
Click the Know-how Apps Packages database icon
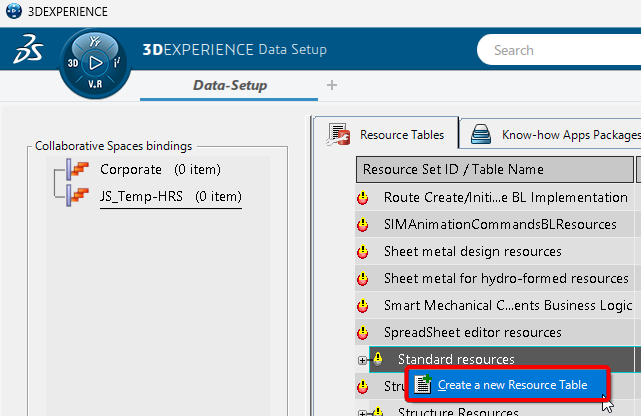click(x=481, y=134)
